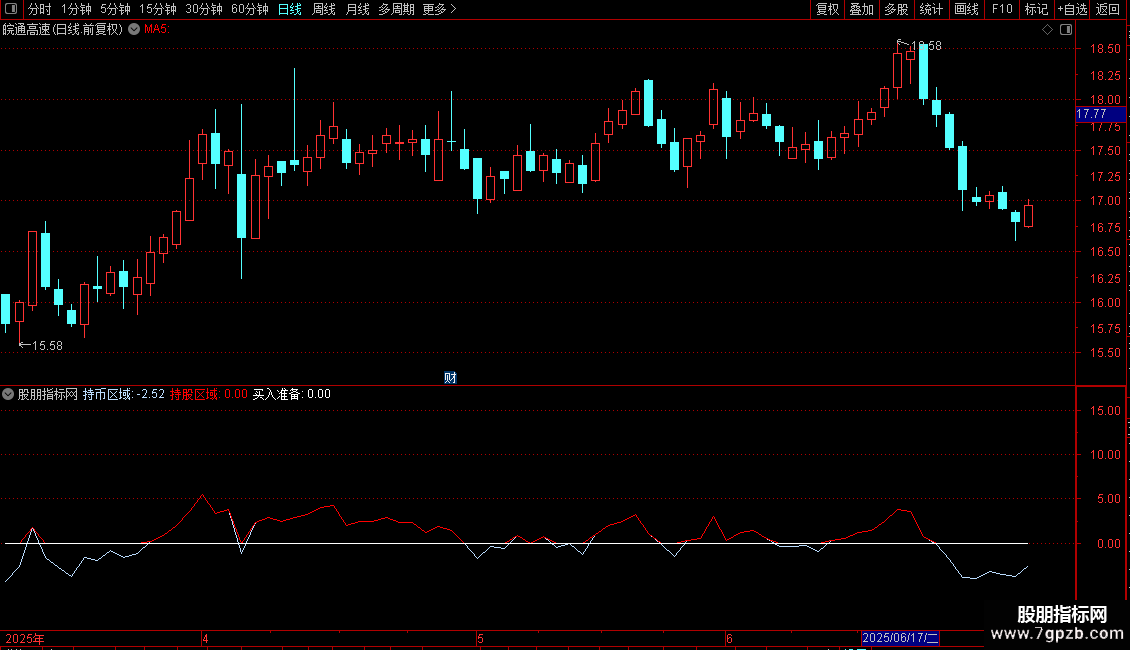1130x650 pixels.
Task: Click the 叠加 overlay button
Action: [x=861, y=9]
